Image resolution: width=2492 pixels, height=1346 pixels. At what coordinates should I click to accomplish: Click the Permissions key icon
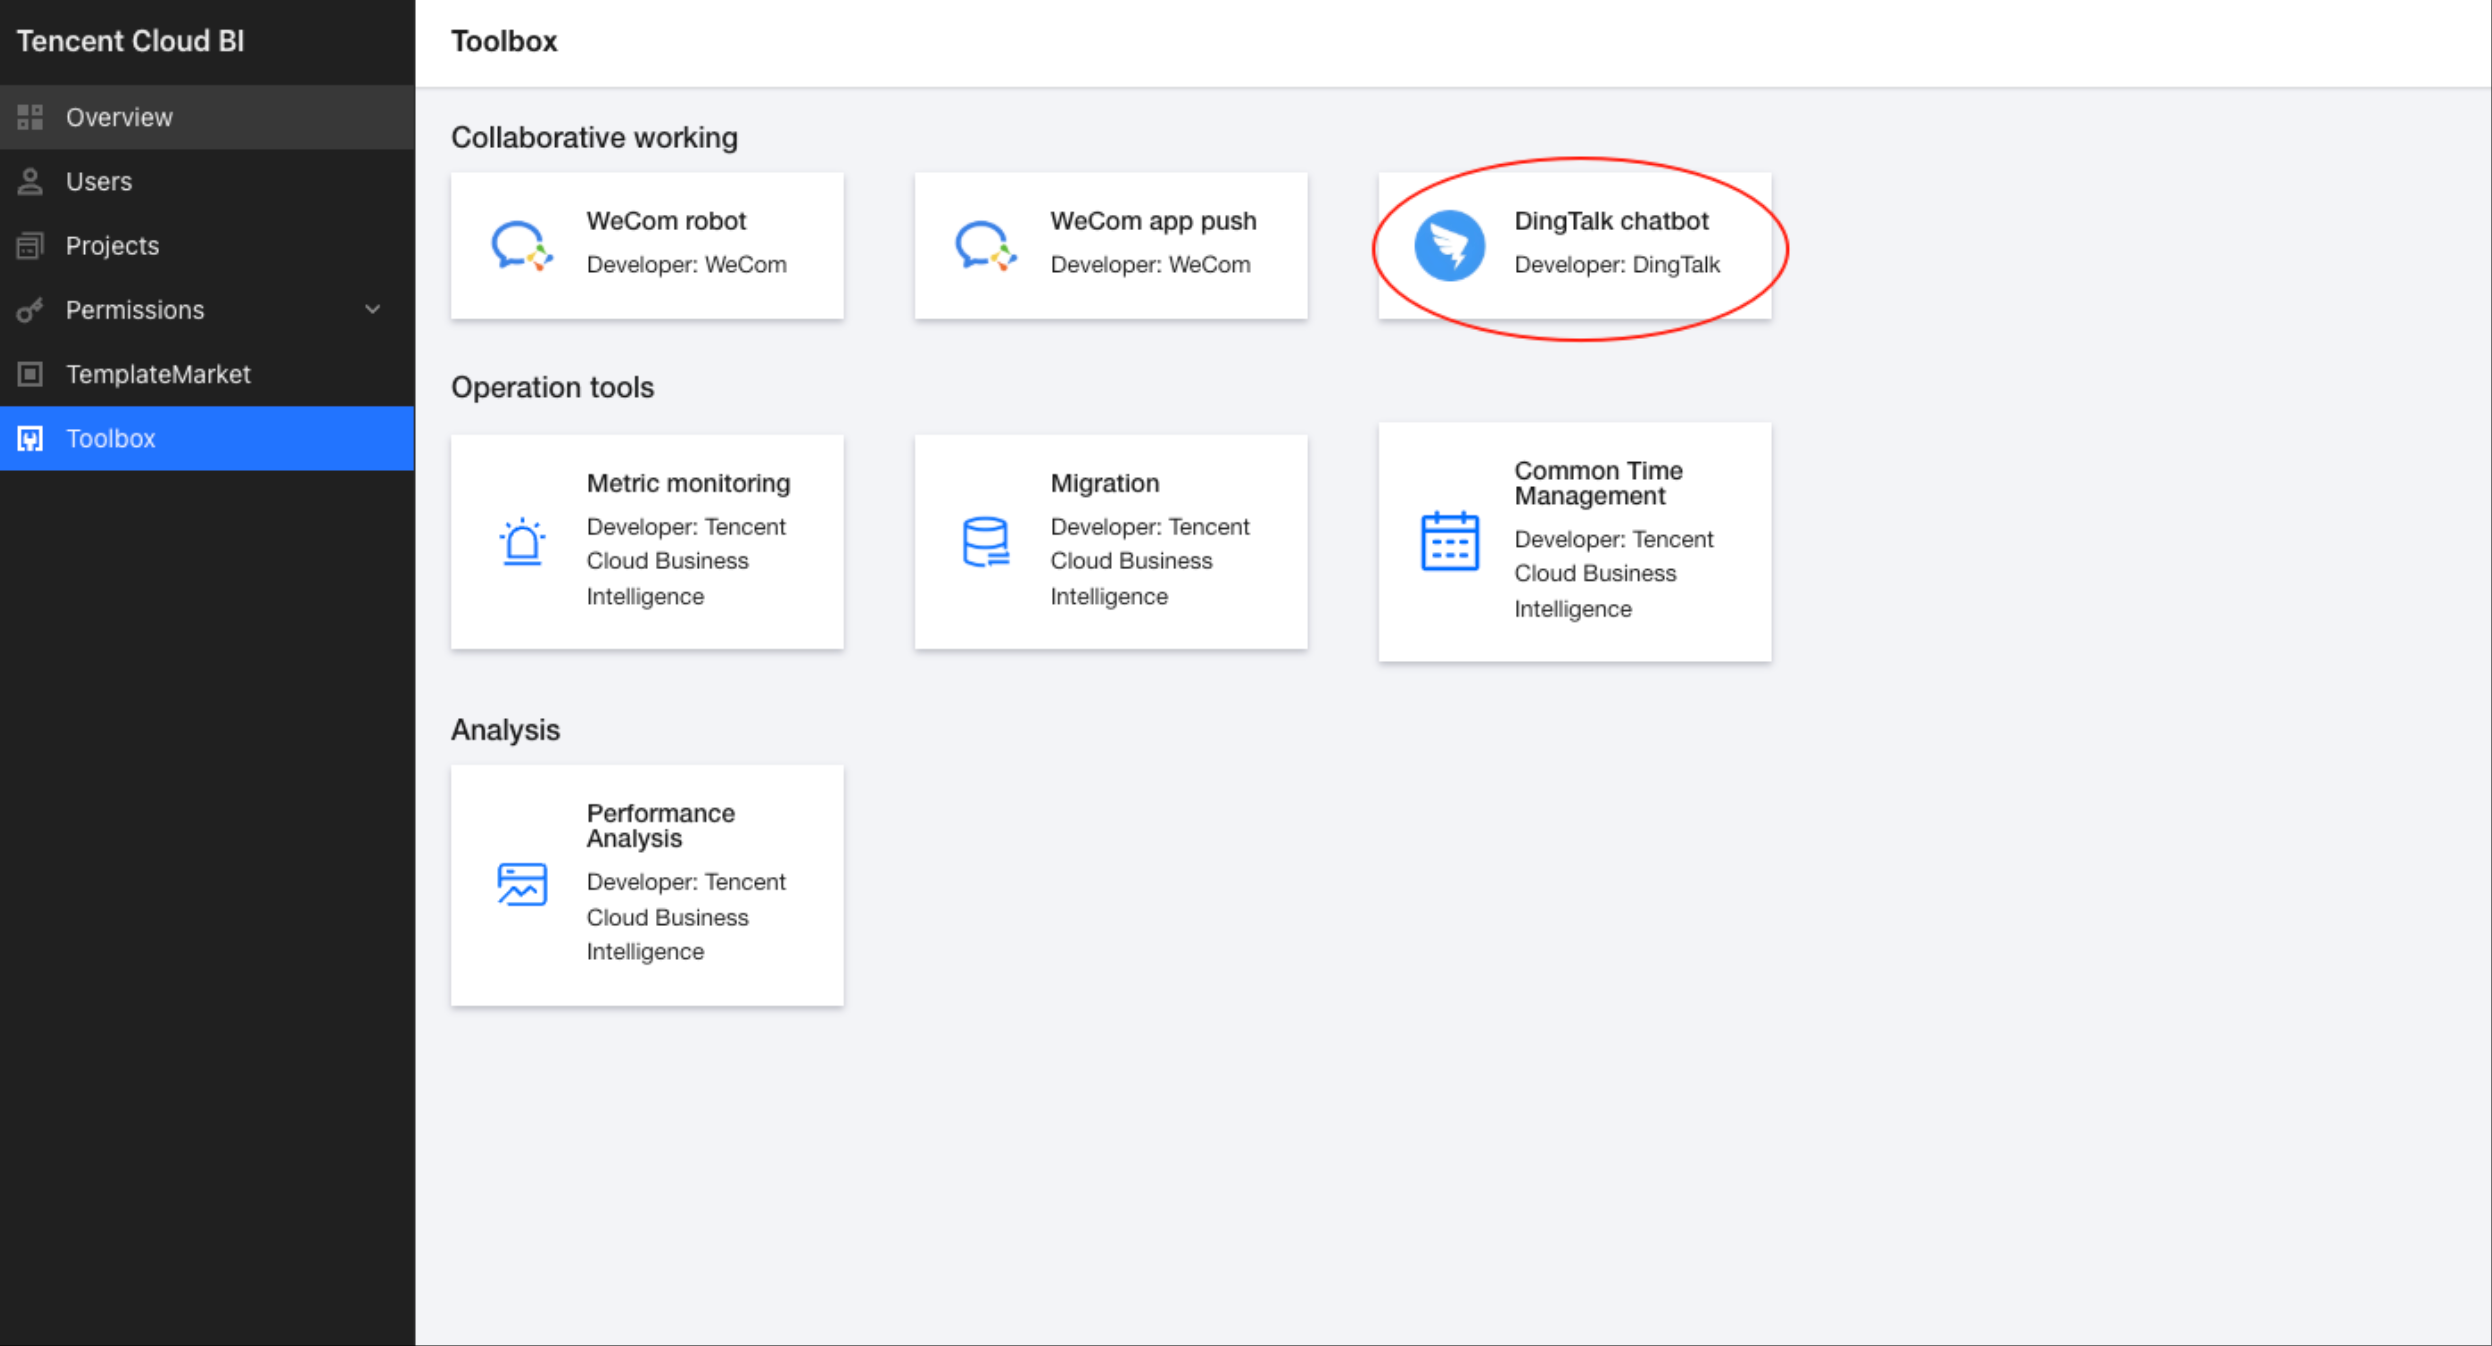tap(30, 310)
